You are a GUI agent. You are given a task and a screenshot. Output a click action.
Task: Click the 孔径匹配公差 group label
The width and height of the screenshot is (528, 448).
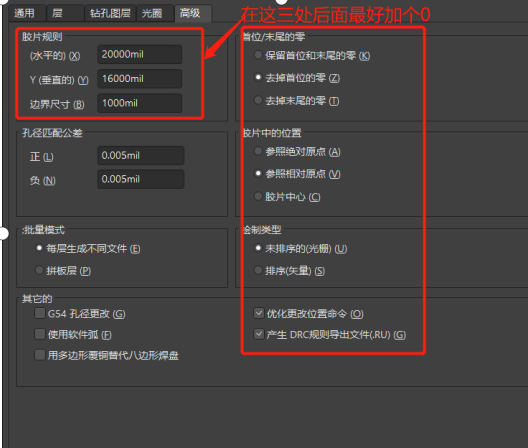[x=52, y=133]
